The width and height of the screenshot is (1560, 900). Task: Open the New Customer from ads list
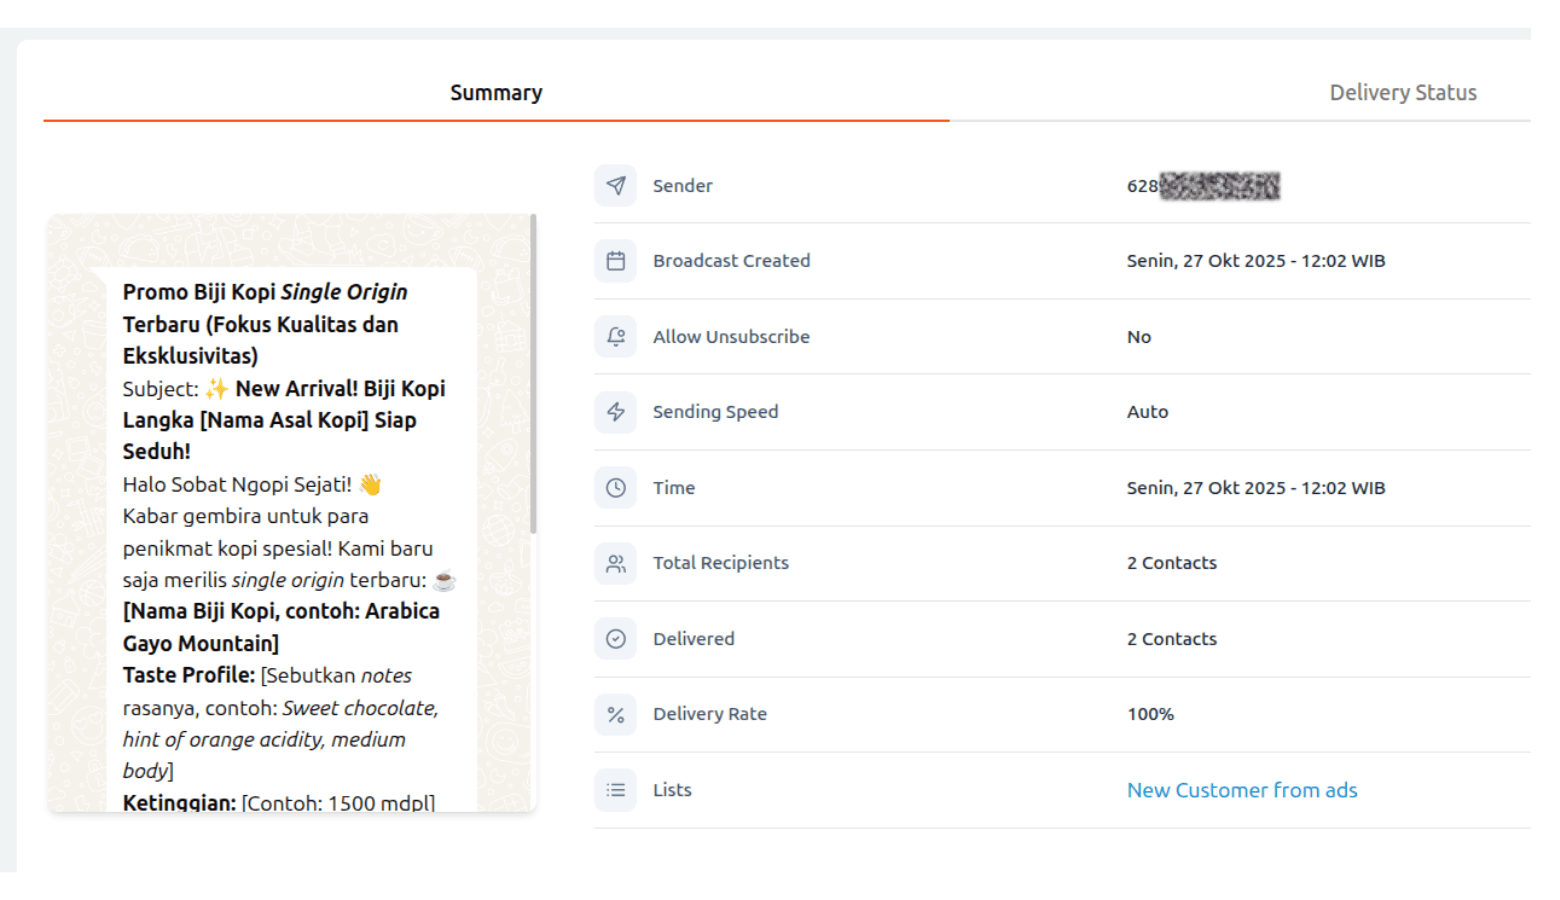pos(1241,790)
